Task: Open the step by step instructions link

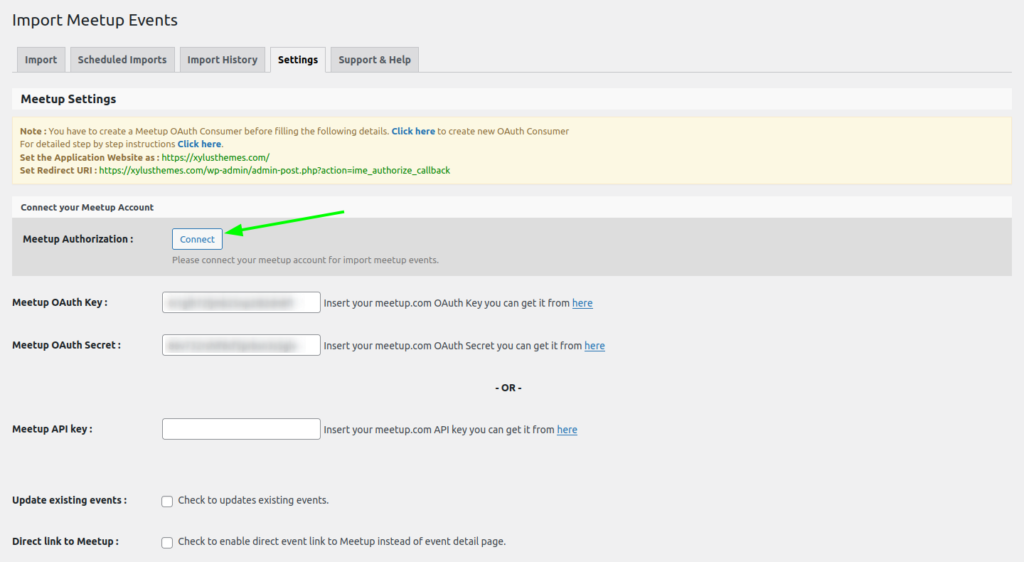Action: (x=199, y=144)
